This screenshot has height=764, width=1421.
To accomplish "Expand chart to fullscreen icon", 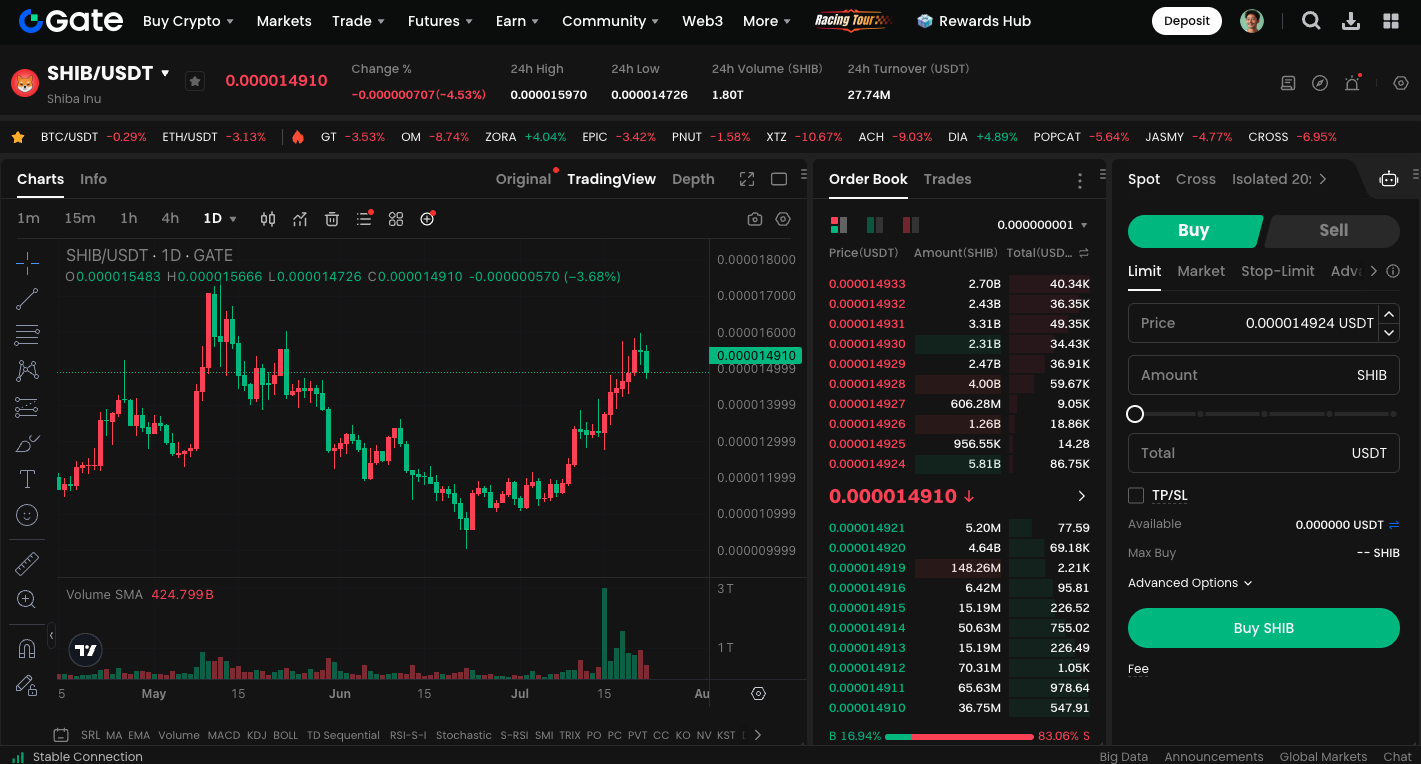I will pyautogui.click(x=747, y=179).
